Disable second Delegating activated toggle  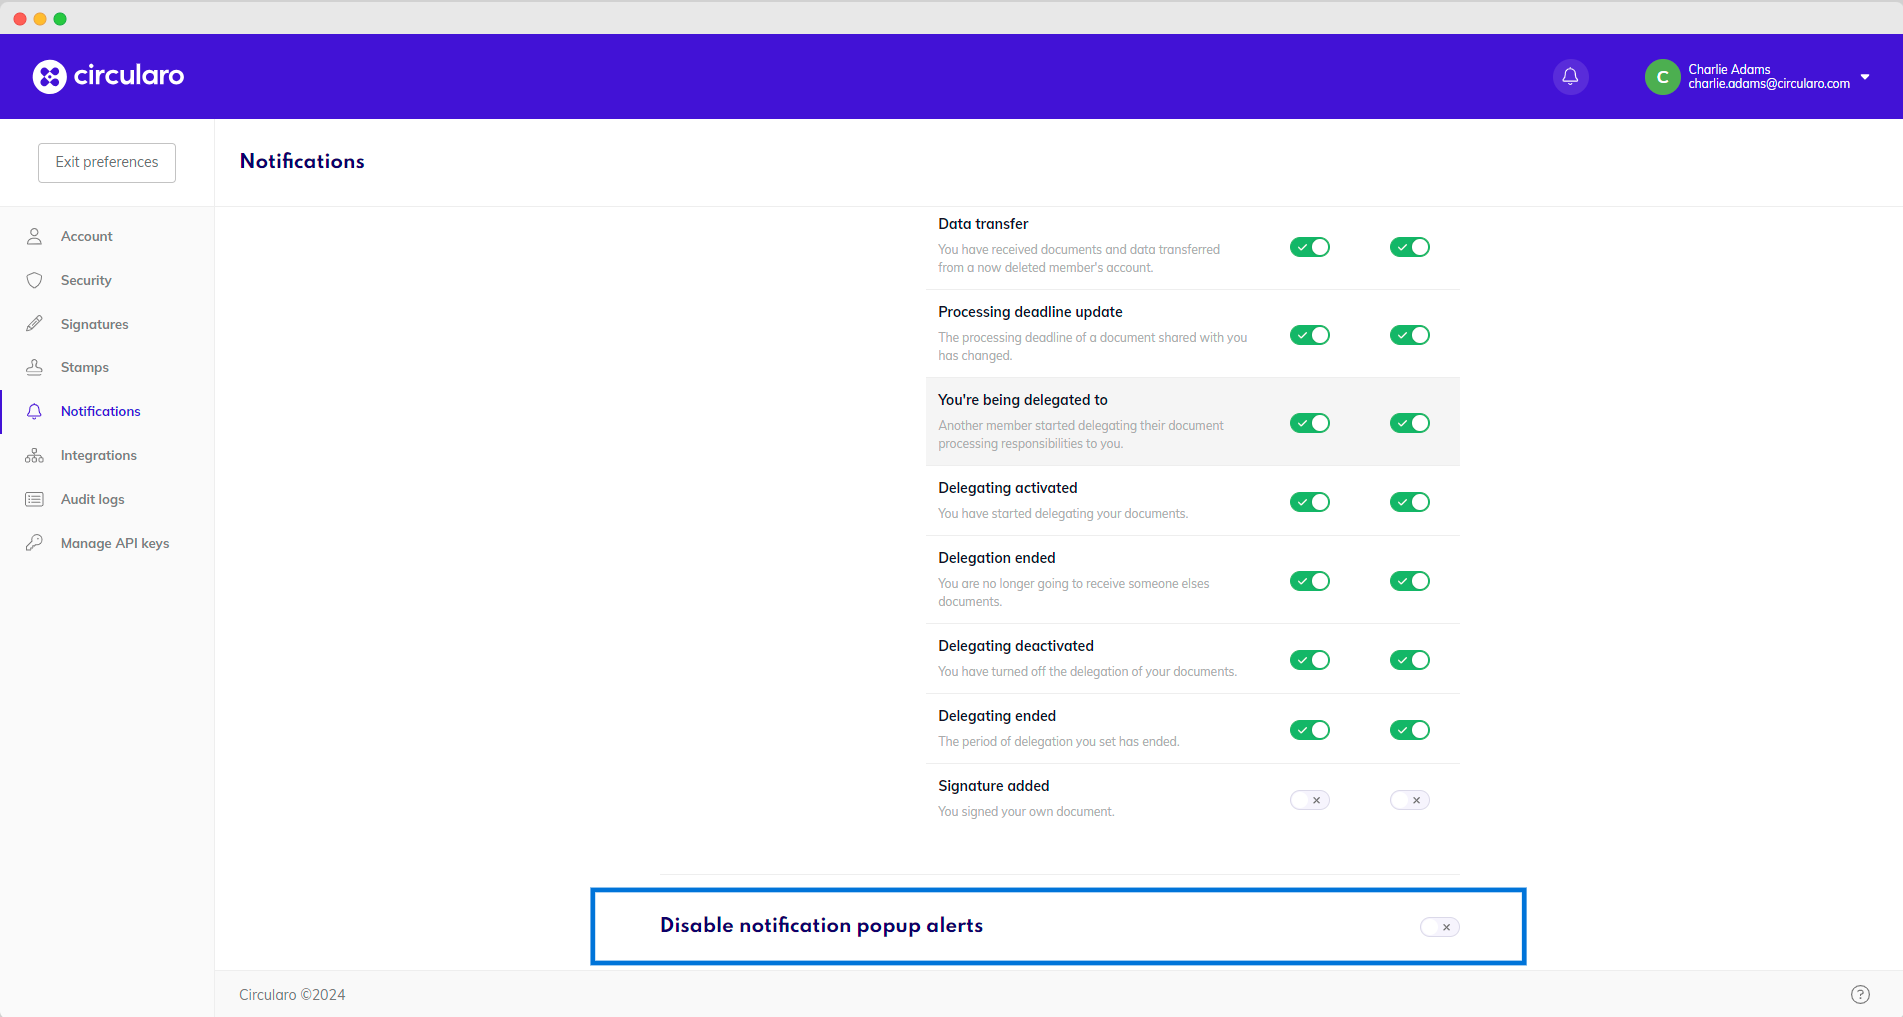(1409, 502)
